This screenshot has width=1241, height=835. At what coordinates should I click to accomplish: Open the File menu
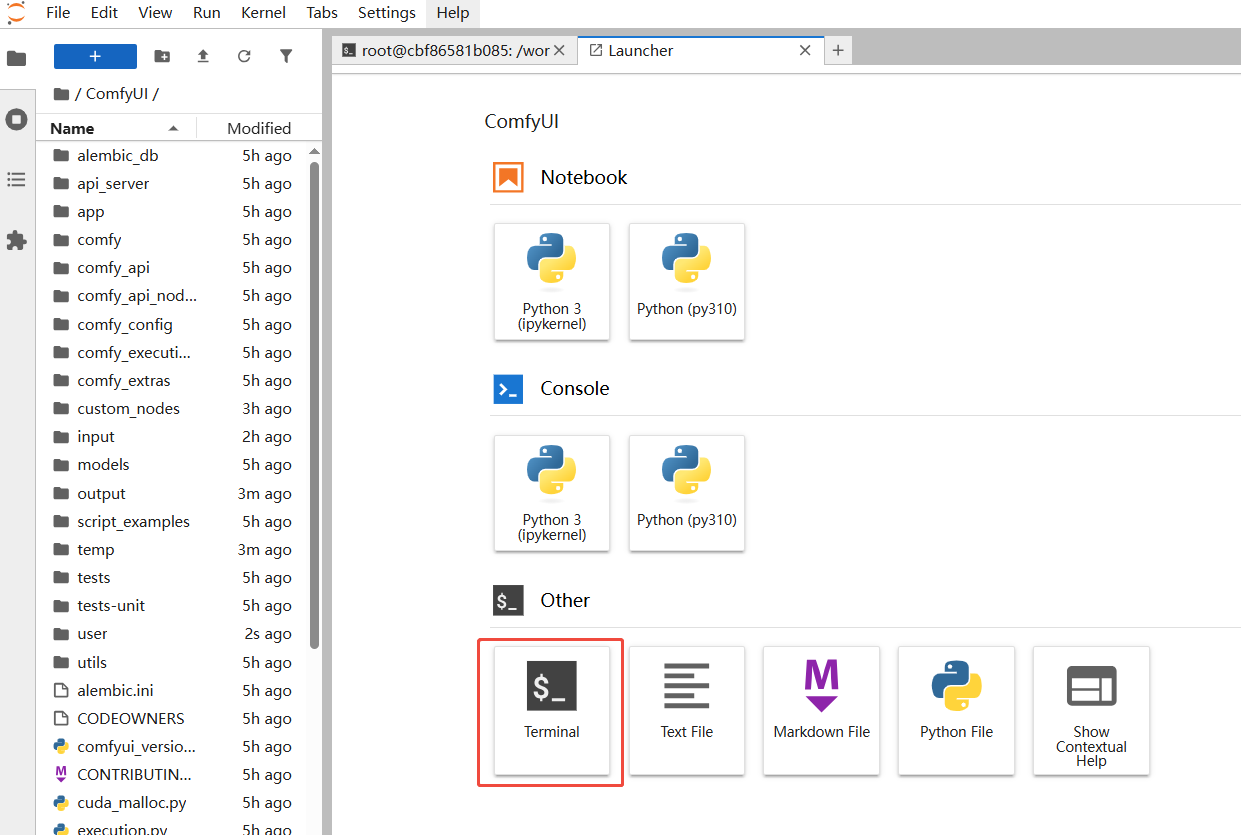[x=58, y=13]
